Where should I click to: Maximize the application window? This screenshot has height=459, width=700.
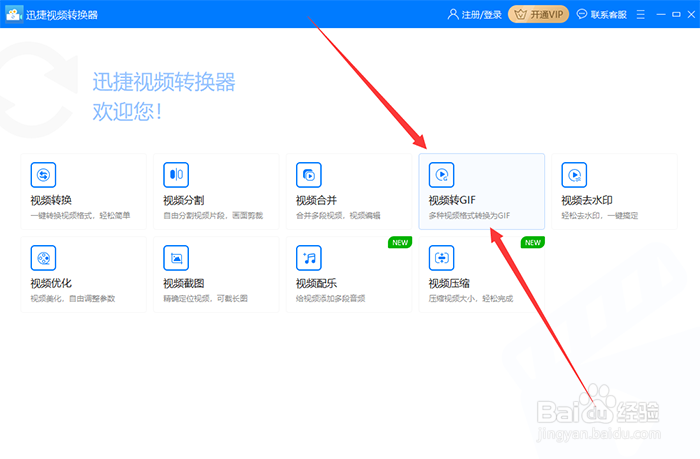click(676, 15)
